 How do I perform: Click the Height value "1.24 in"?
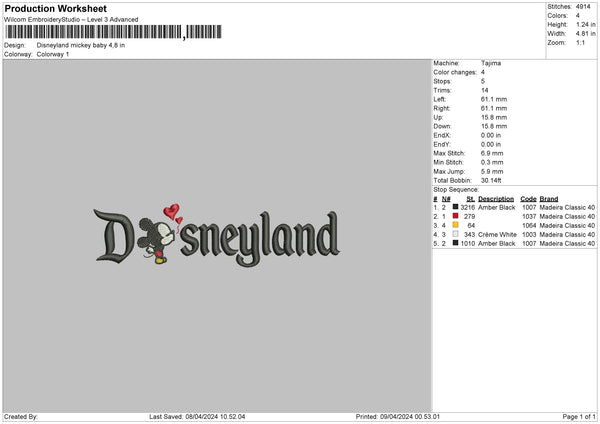click(585, 24)
